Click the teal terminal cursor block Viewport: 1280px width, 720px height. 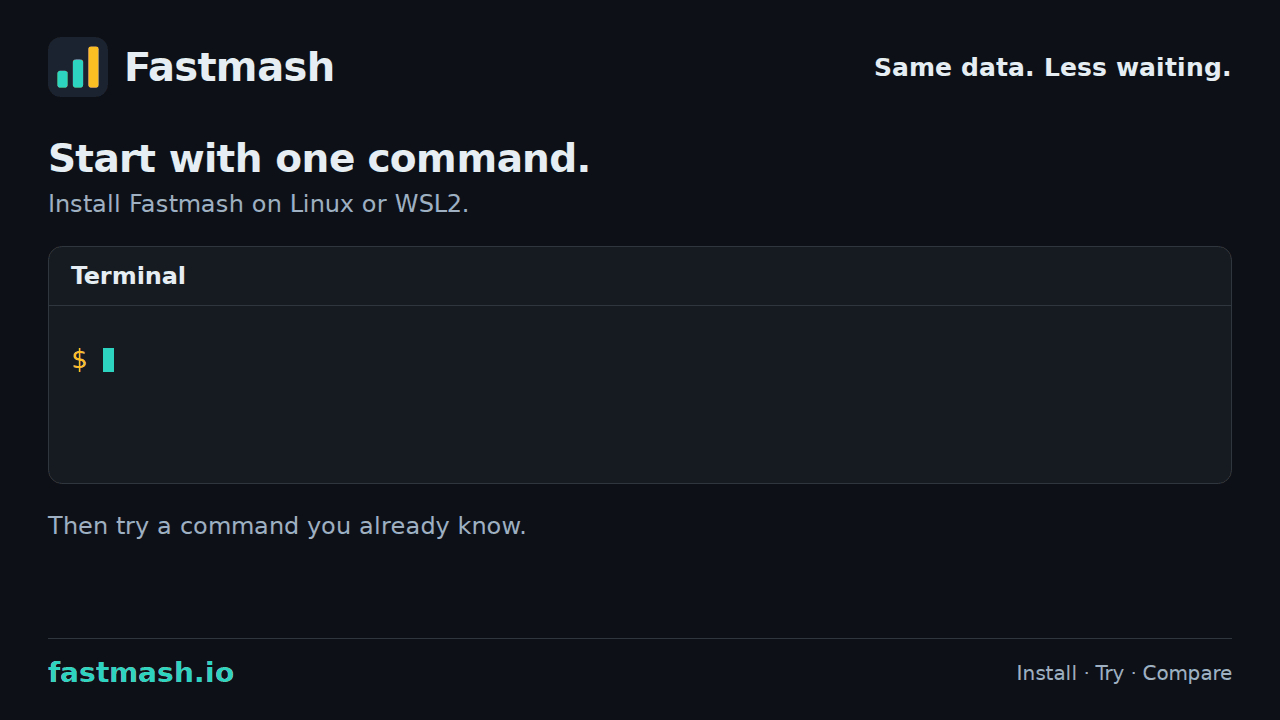108,360
